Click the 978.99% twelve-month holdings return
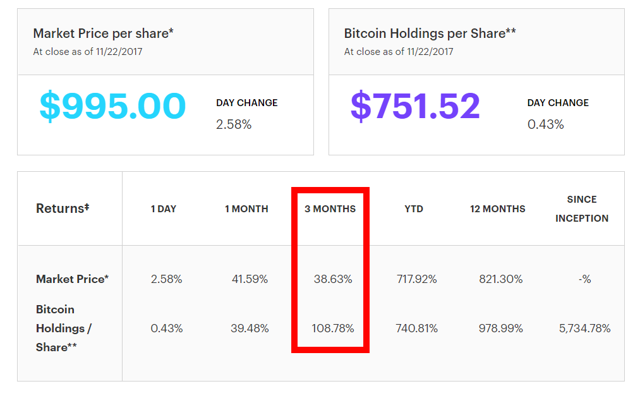Screen dimensions: 640x403 pos(500,328)
